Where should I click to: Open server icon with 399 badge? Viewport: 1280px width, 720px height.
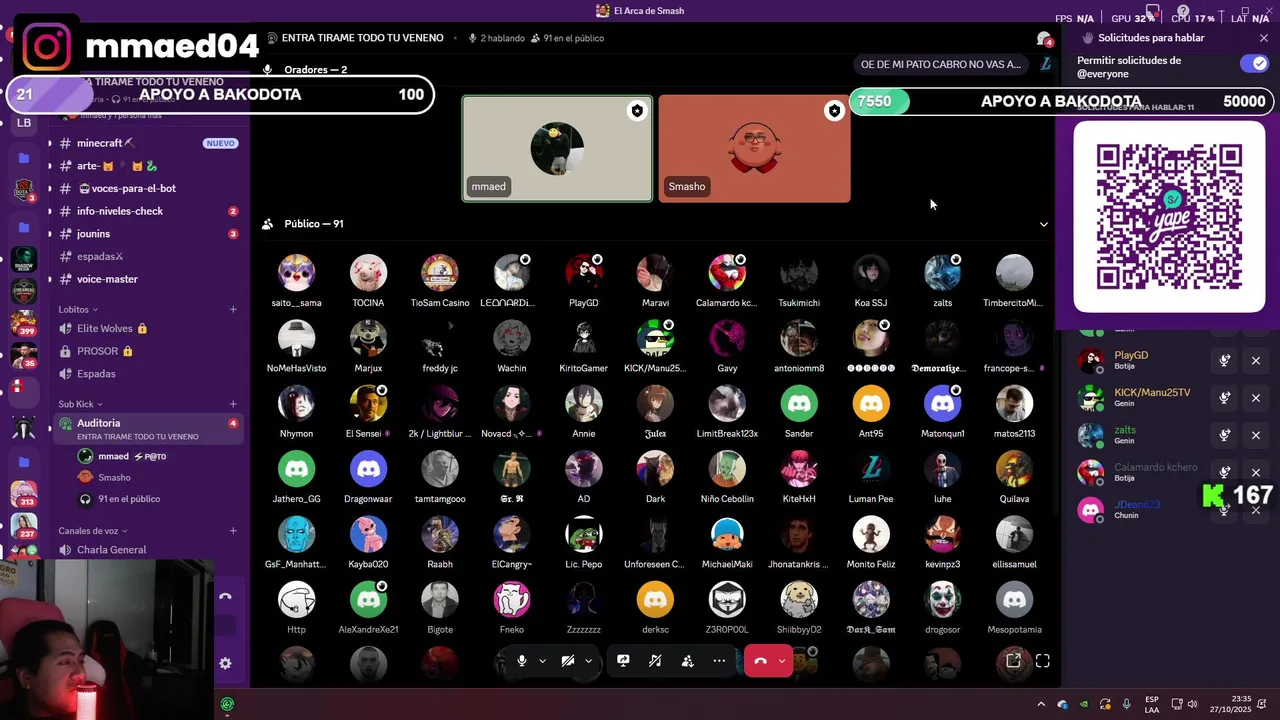click(x=24, y=324)
